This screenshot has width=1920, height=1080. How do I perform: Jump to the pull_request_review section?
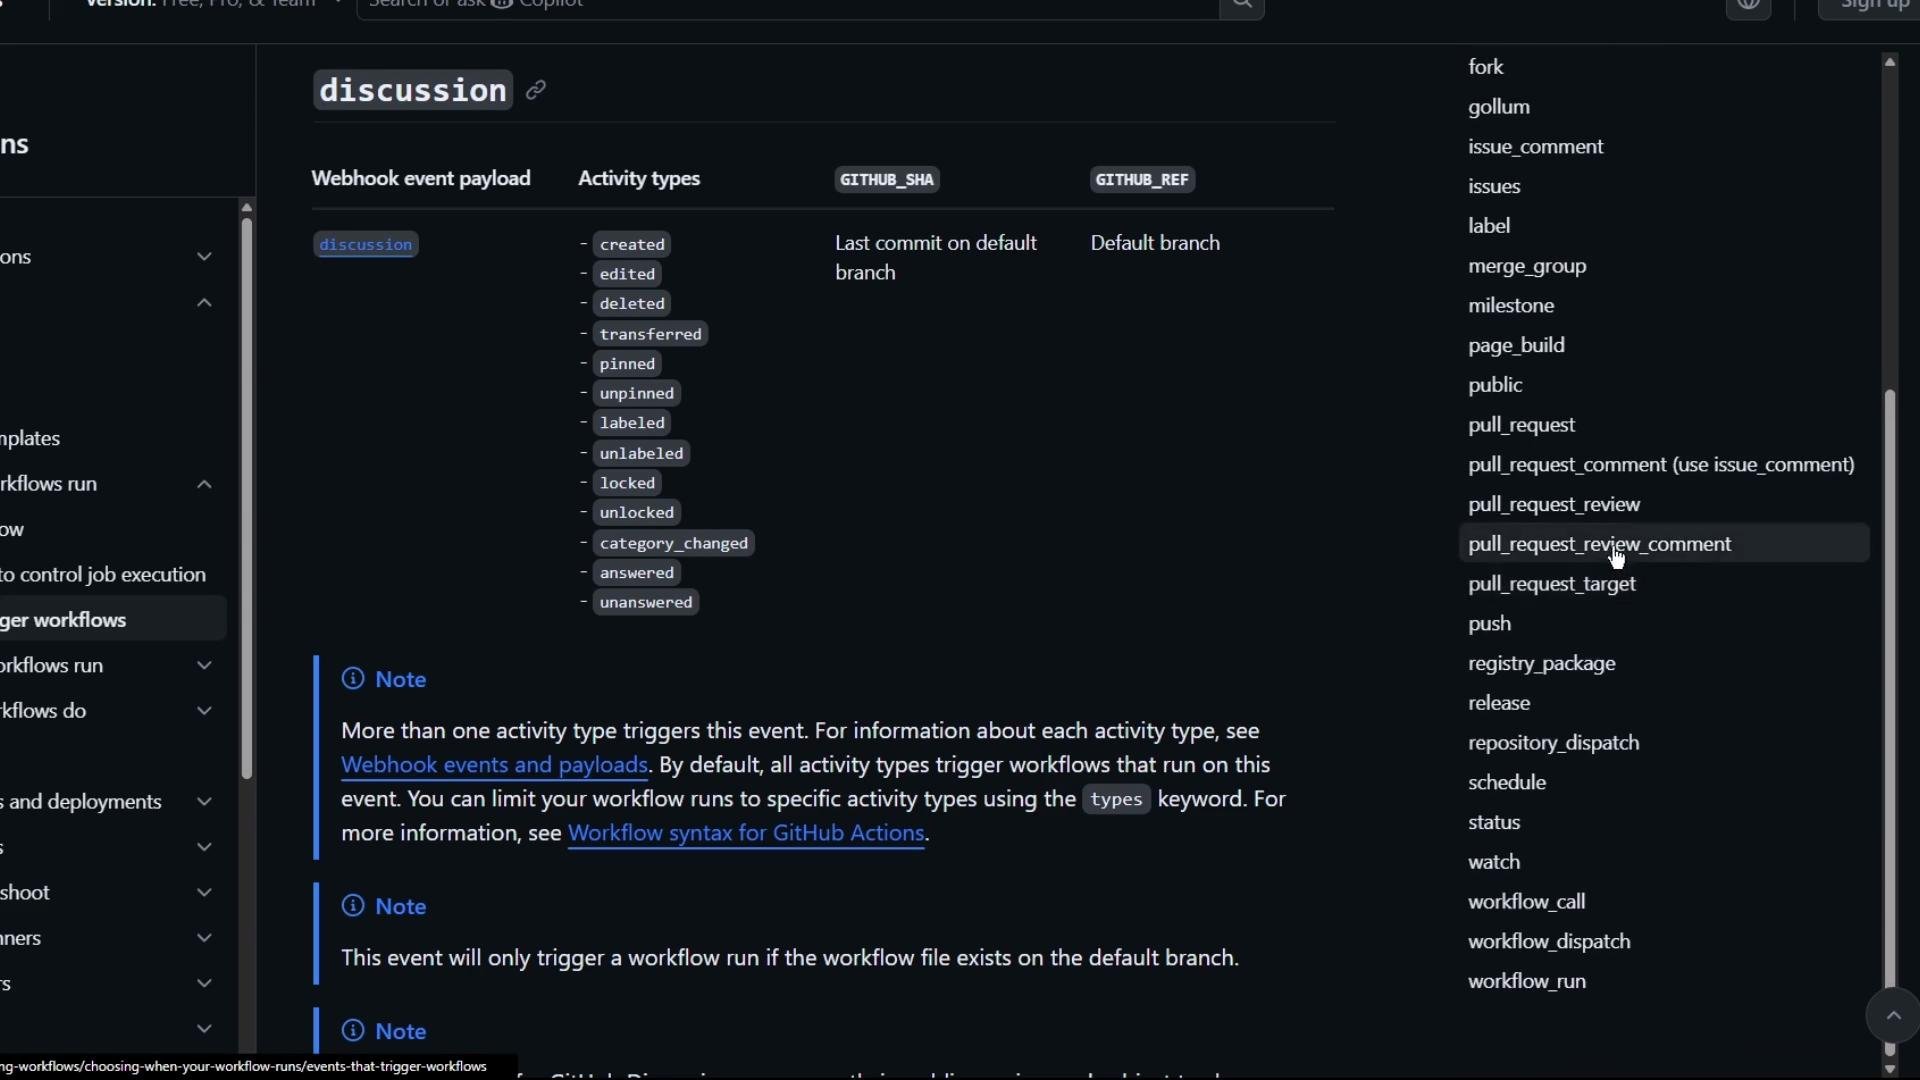[1554, 505]
